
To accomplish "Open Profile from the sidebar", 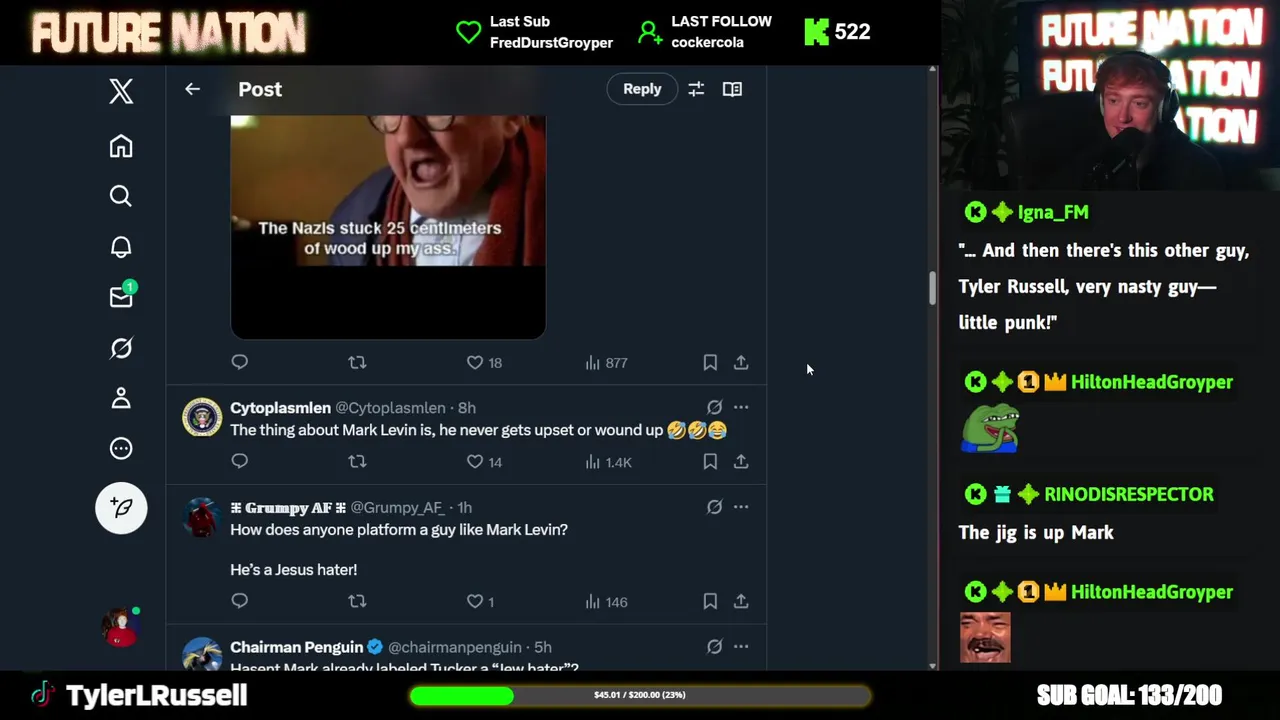I will 121,398.
